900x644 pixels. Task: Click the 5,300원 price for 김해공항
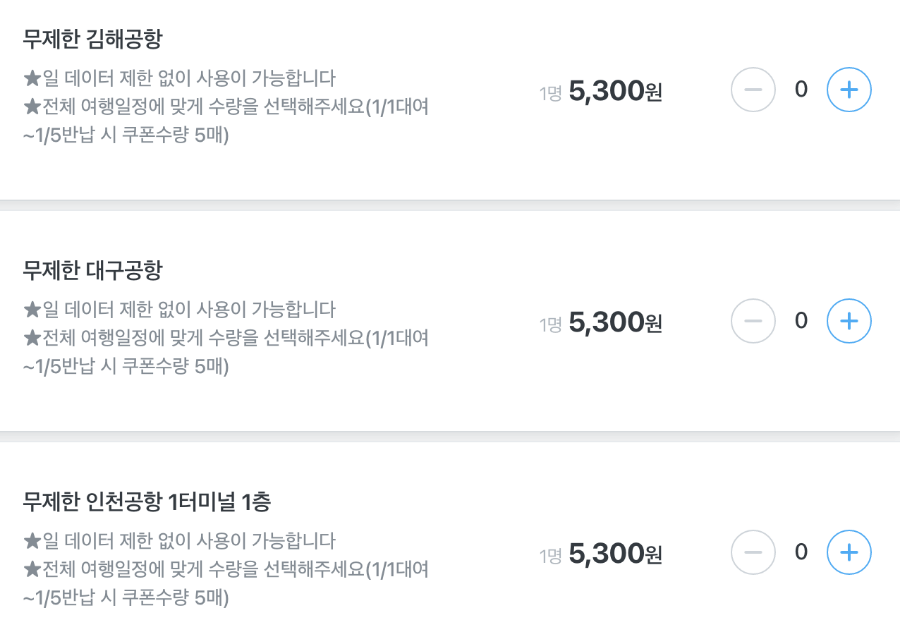tap(613, 90)
